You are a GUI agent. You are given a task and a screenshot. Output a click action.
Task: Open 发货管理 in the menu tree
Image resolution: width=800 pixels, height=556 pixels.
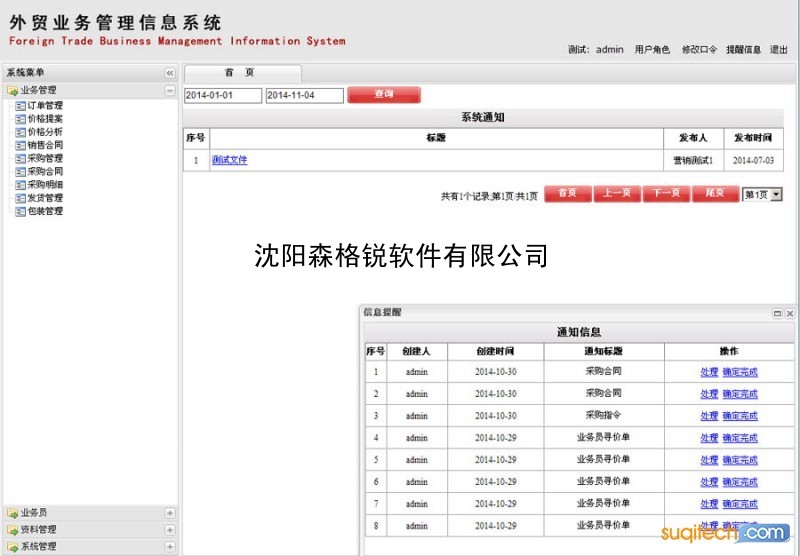pyautogui.click(x=45, y=198)
